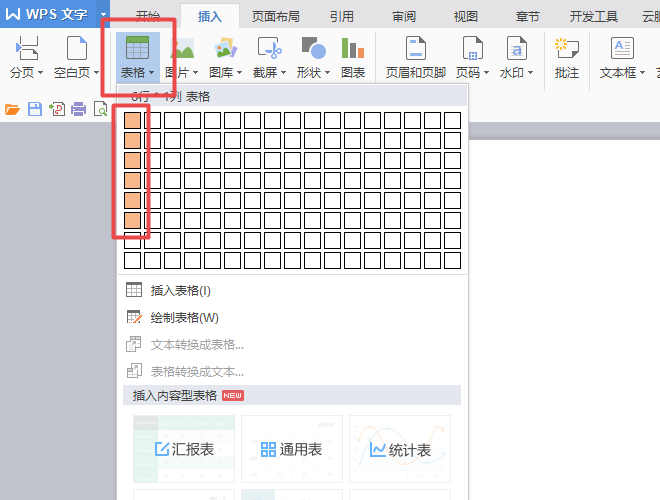Click the 分页 page break icon

click(27, 48)
